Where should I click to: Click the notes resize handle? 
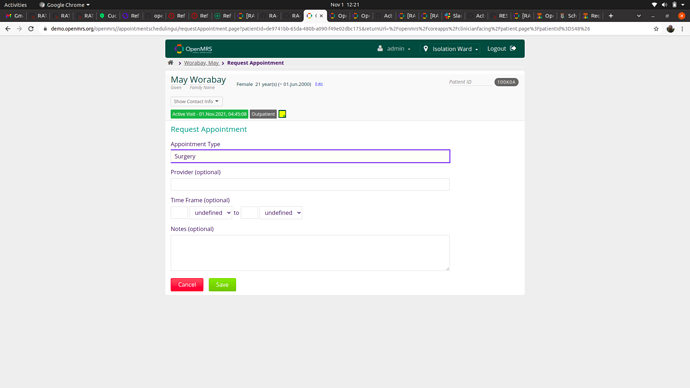tap(447, 268)
